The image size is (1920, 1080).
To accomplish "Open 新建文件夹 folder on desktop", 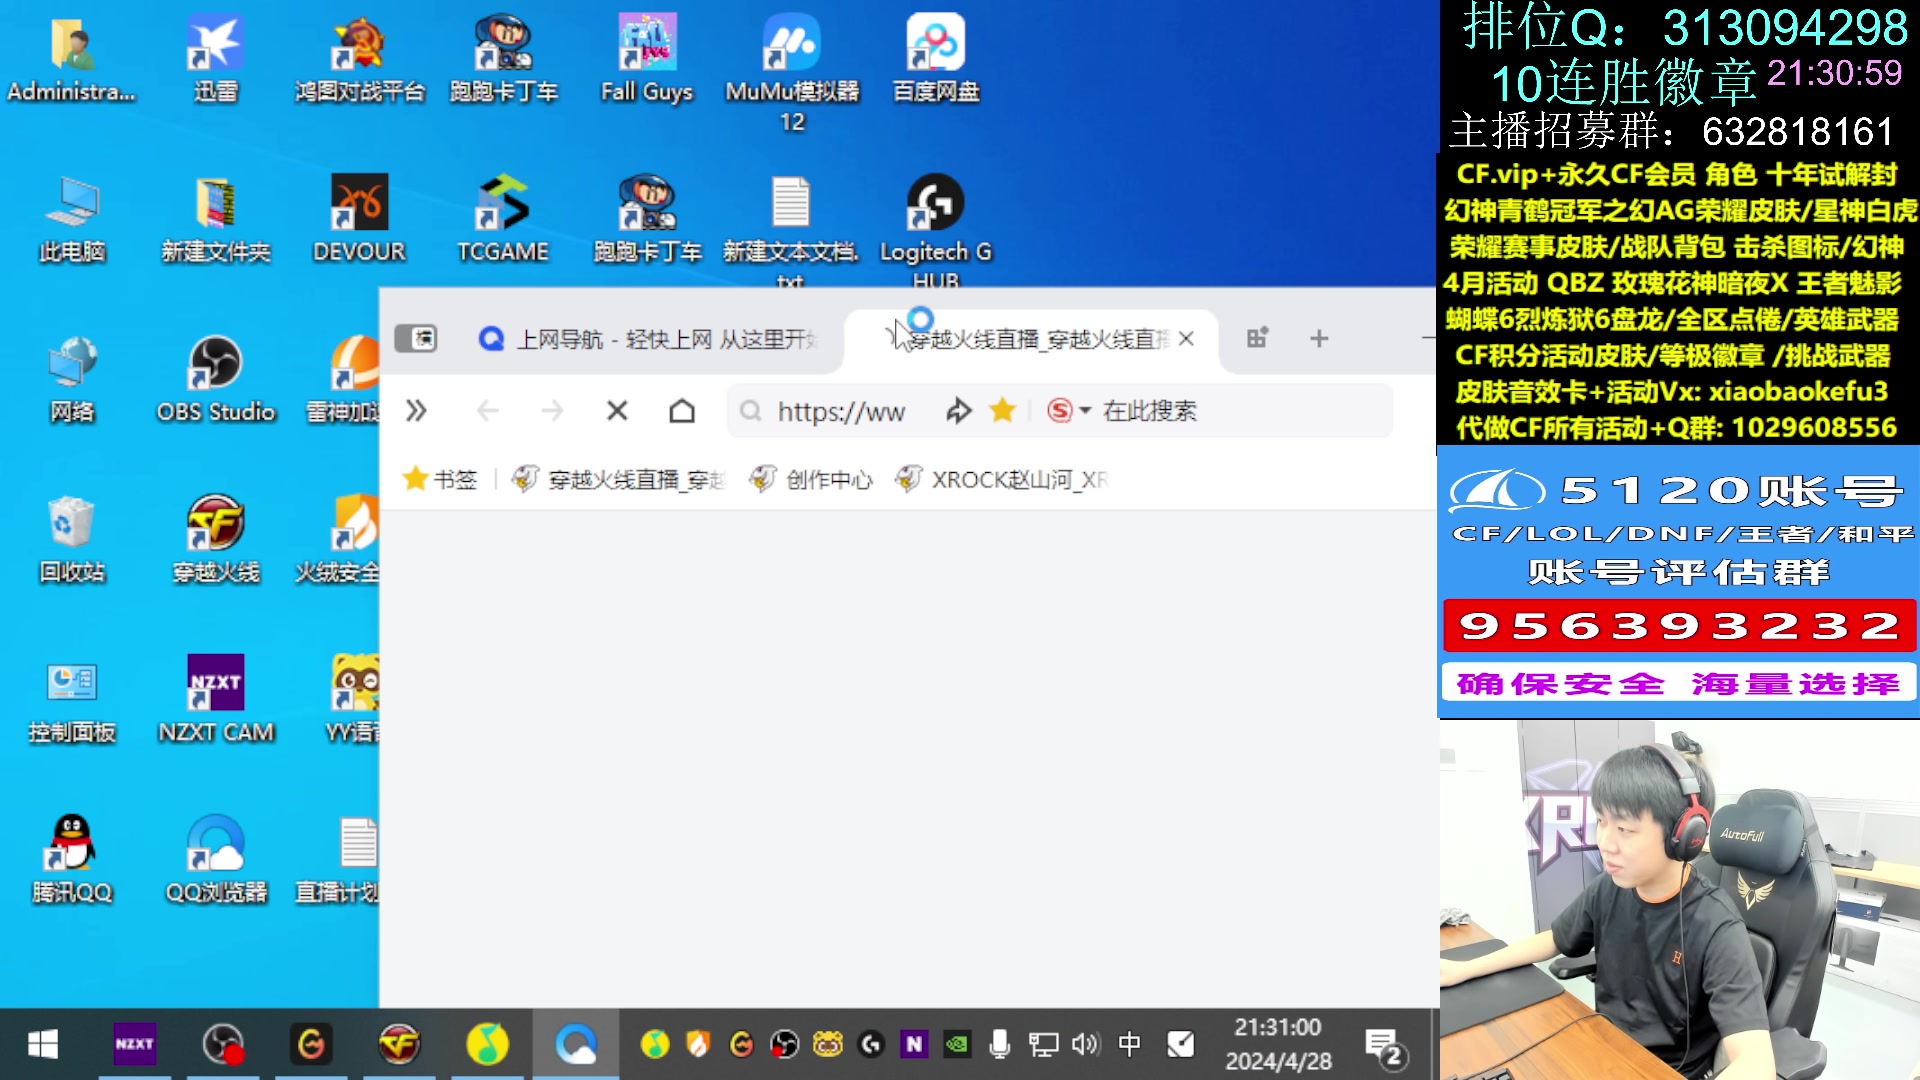I will point(215,220).
